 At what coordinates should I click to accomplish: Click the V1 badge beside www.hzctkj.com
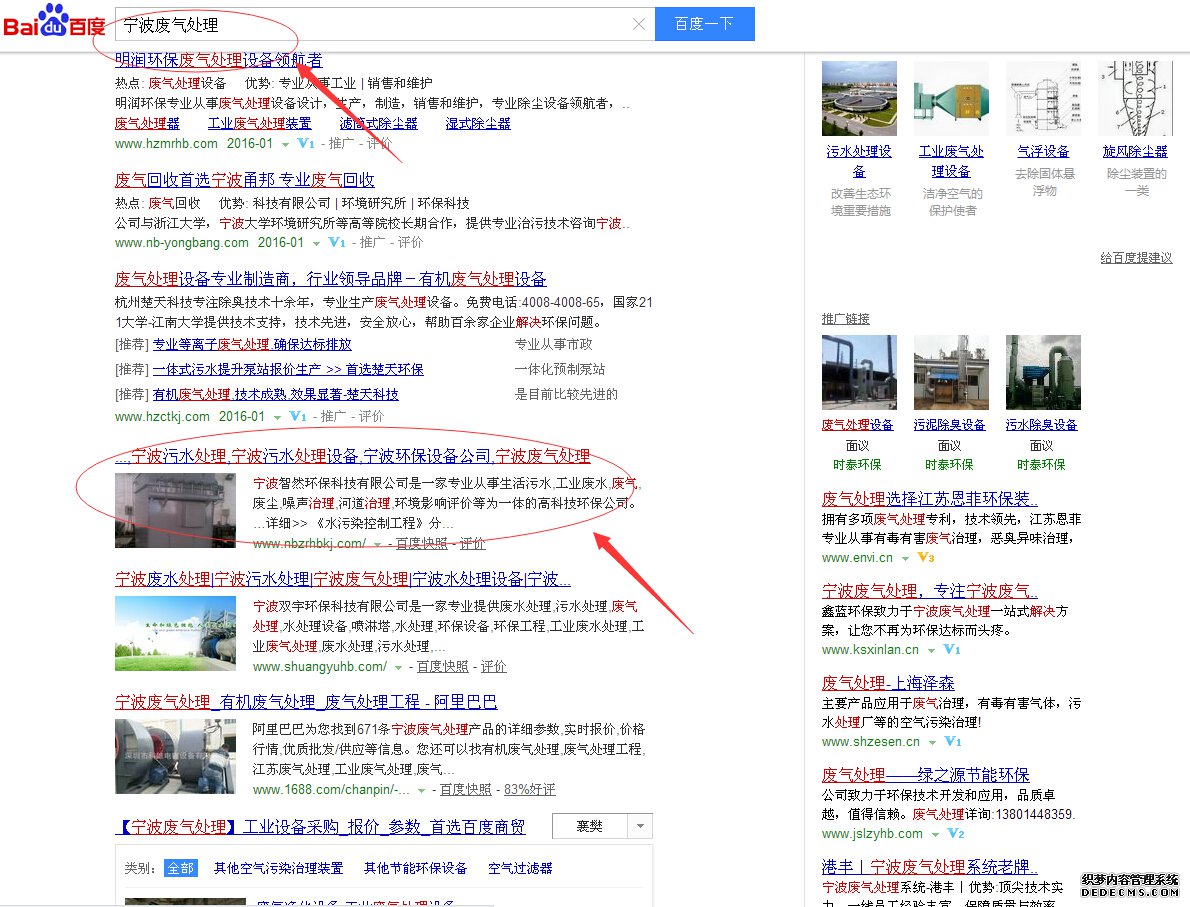(298, 417)
